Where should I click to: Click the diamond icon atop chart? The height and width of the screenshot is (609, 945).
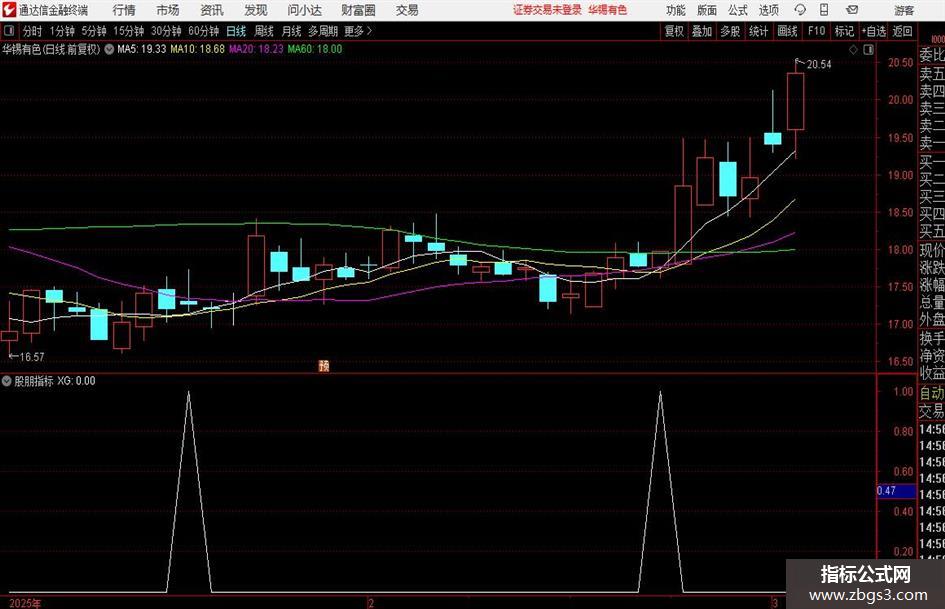[x=853, y=50]
